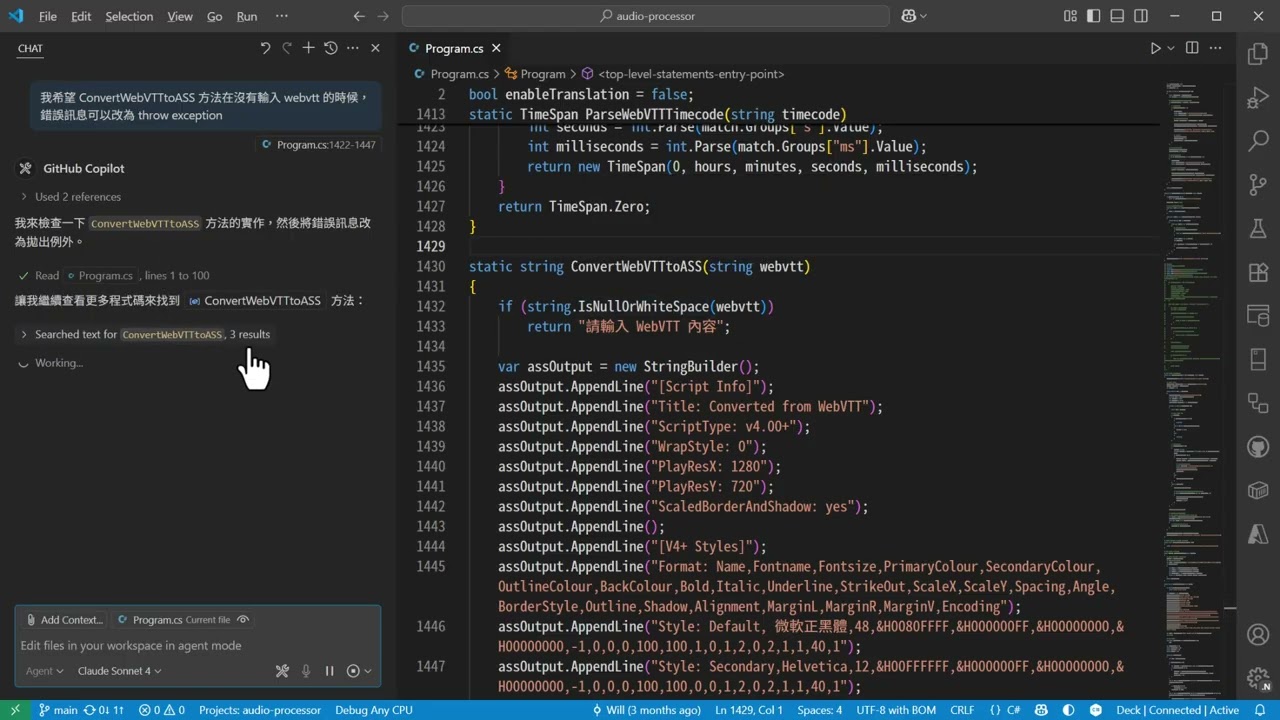The height and width of the screenshot is (720, 1280).
Task: Open the Search view
Action: (1258, 141)
